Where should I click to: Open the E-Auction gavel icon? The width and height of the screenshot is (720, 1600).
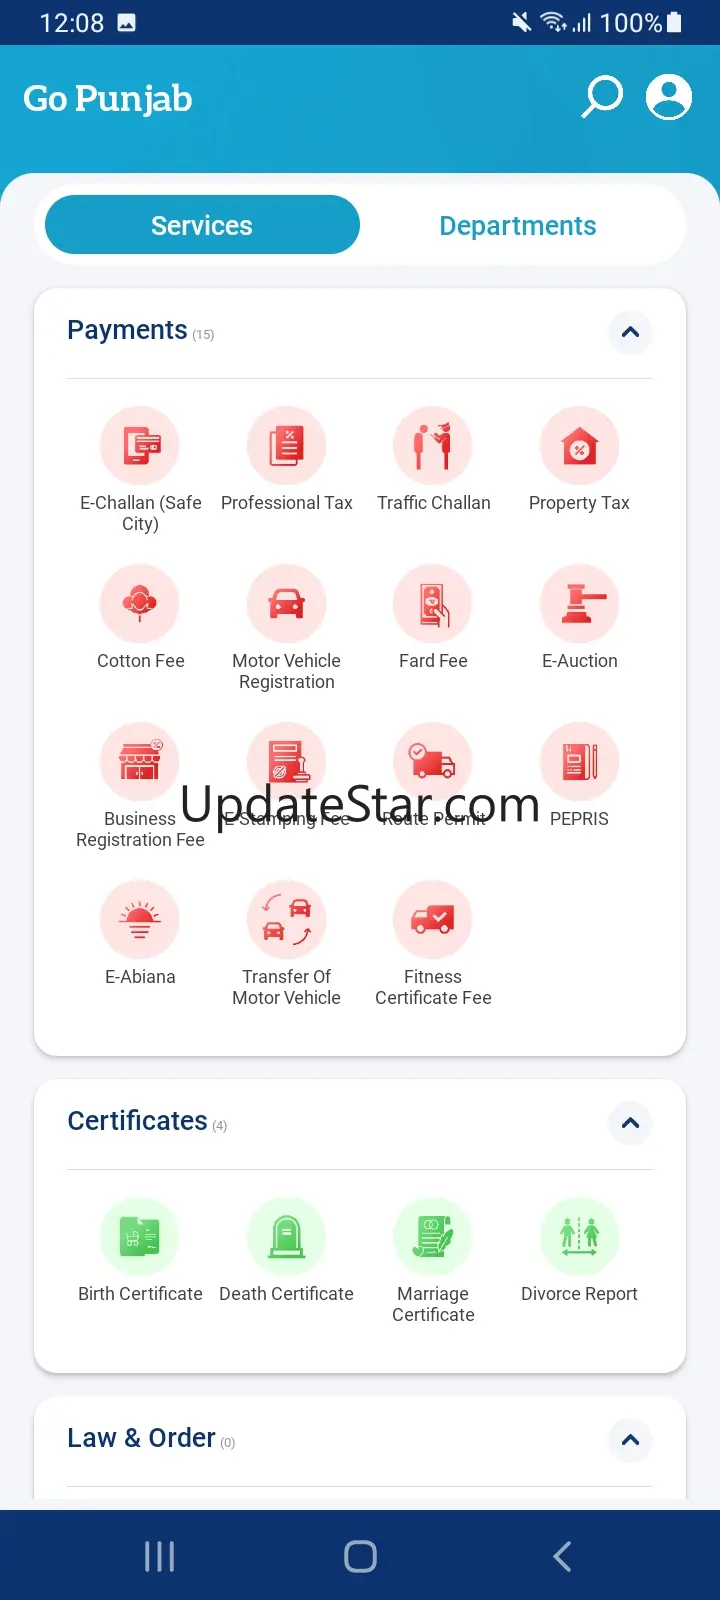click(x=579, y=604)
